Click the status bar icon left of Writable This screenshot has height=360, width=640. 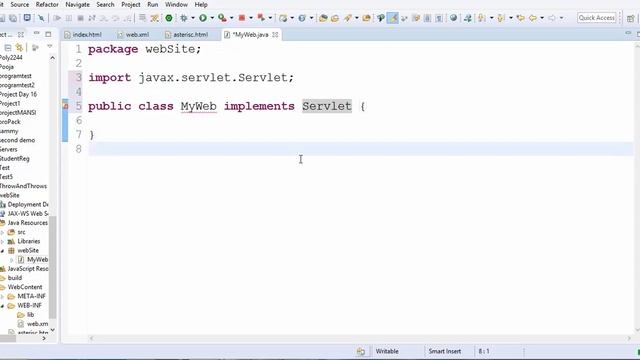pyautogui.click(x=360, y=351)
